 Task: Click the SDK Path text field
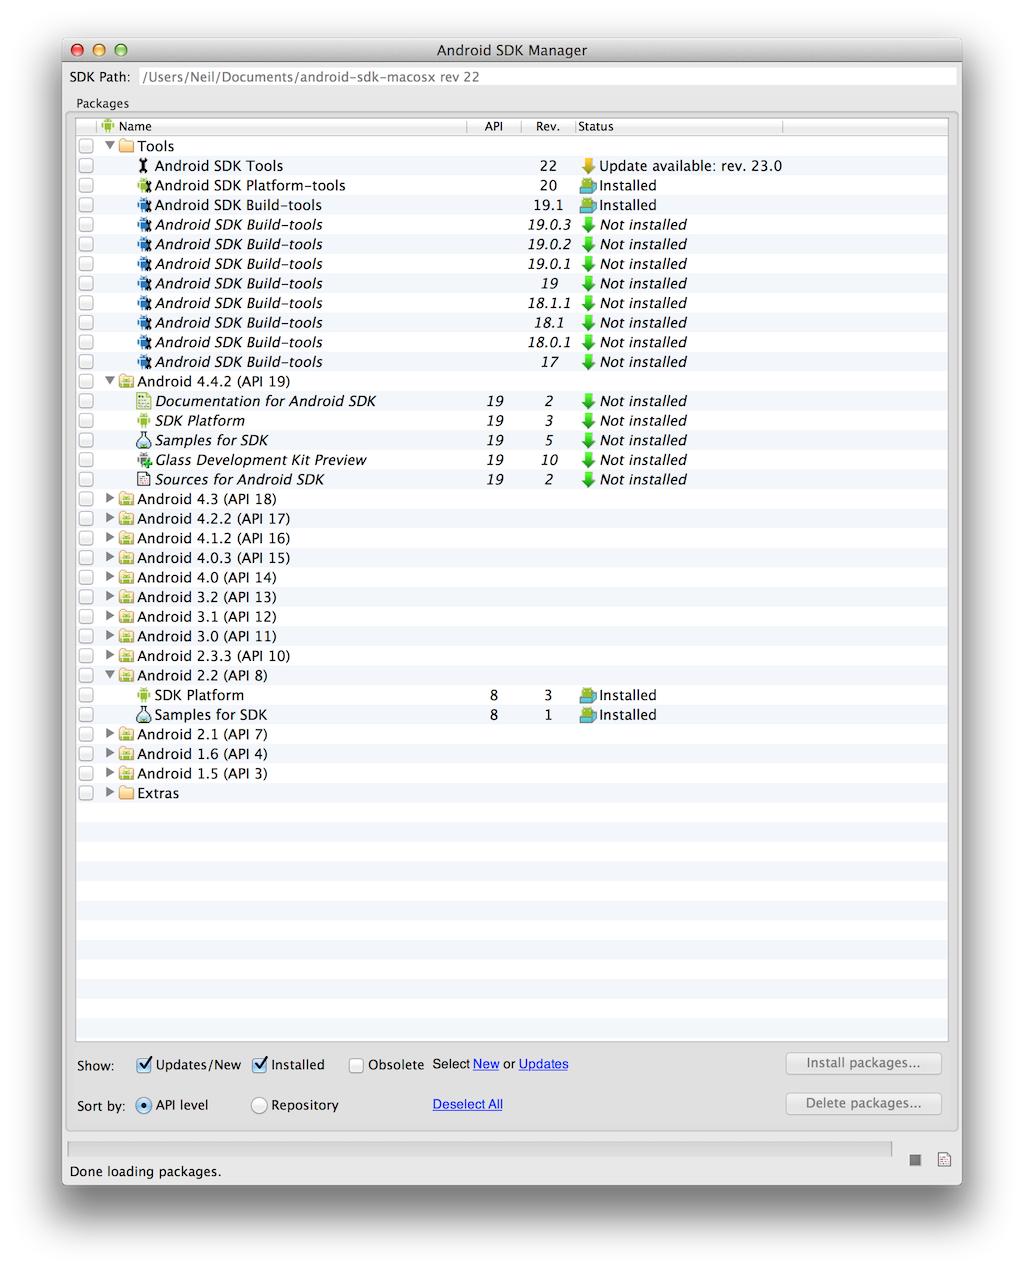point(546,77)
